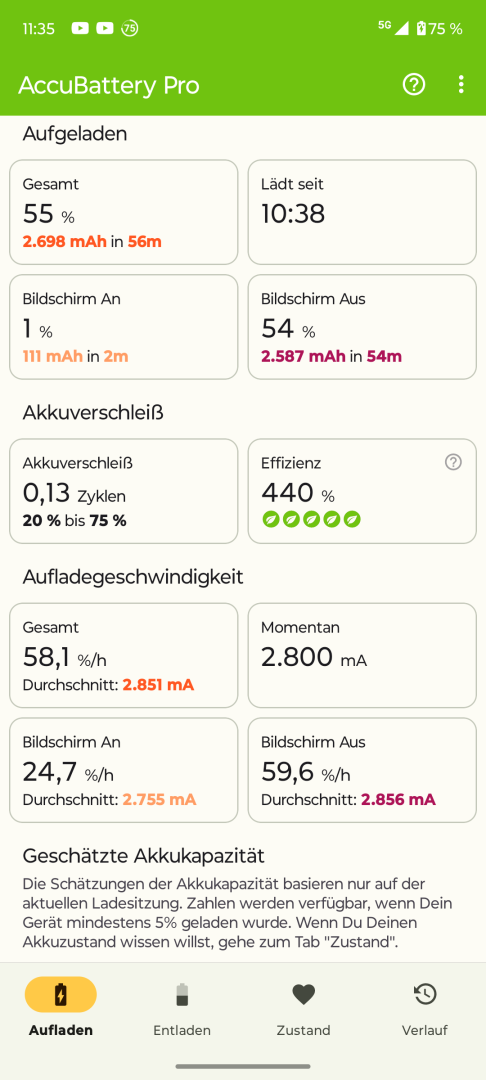
Task: Tap the battery icon above Entladen
Action: [x=182, y=995]
